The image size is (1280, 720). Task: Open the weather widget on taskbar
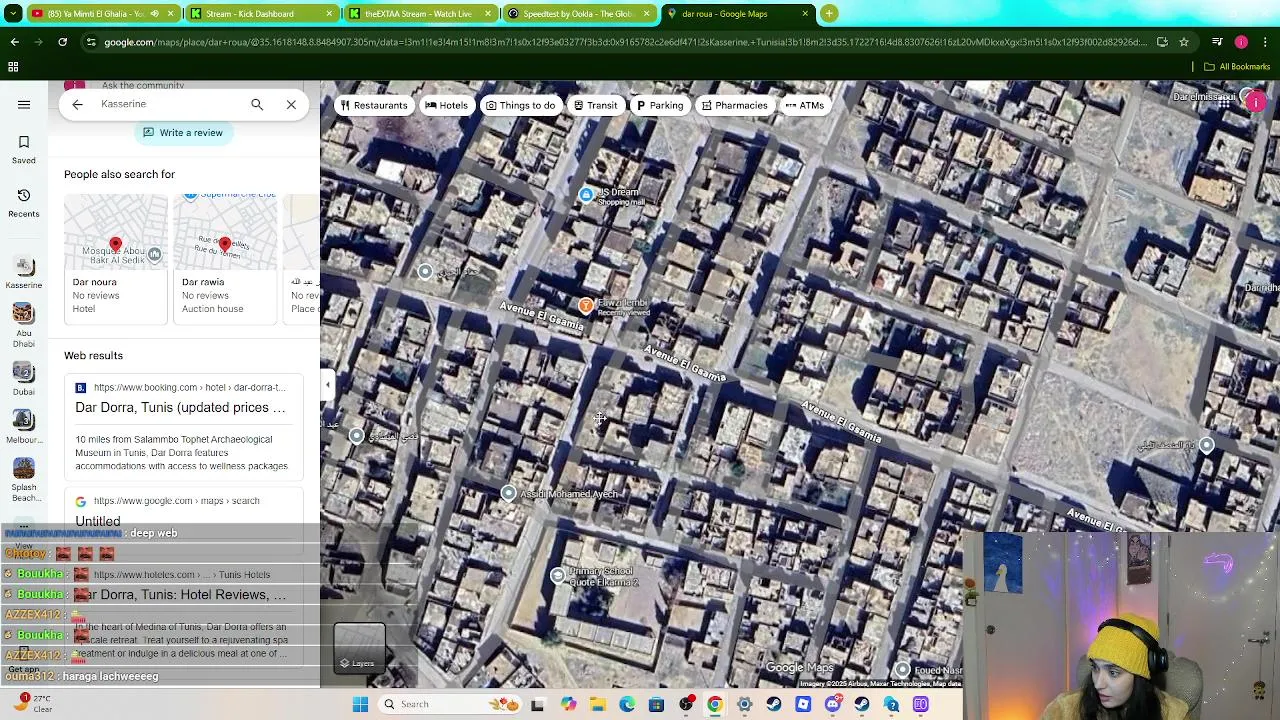[32, 703]
